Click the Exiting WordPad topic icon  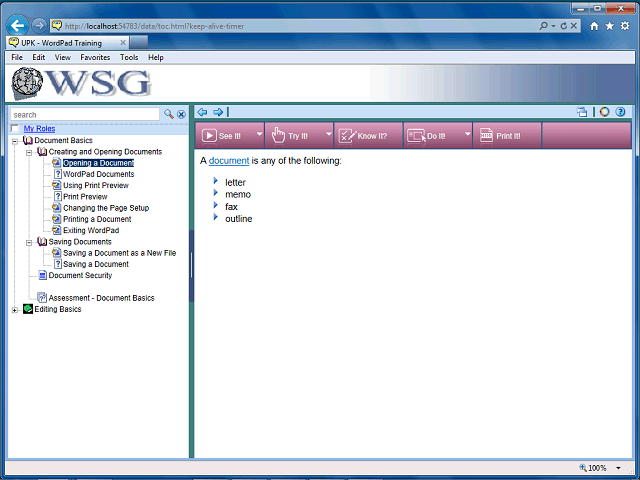[x=56, y=230]
